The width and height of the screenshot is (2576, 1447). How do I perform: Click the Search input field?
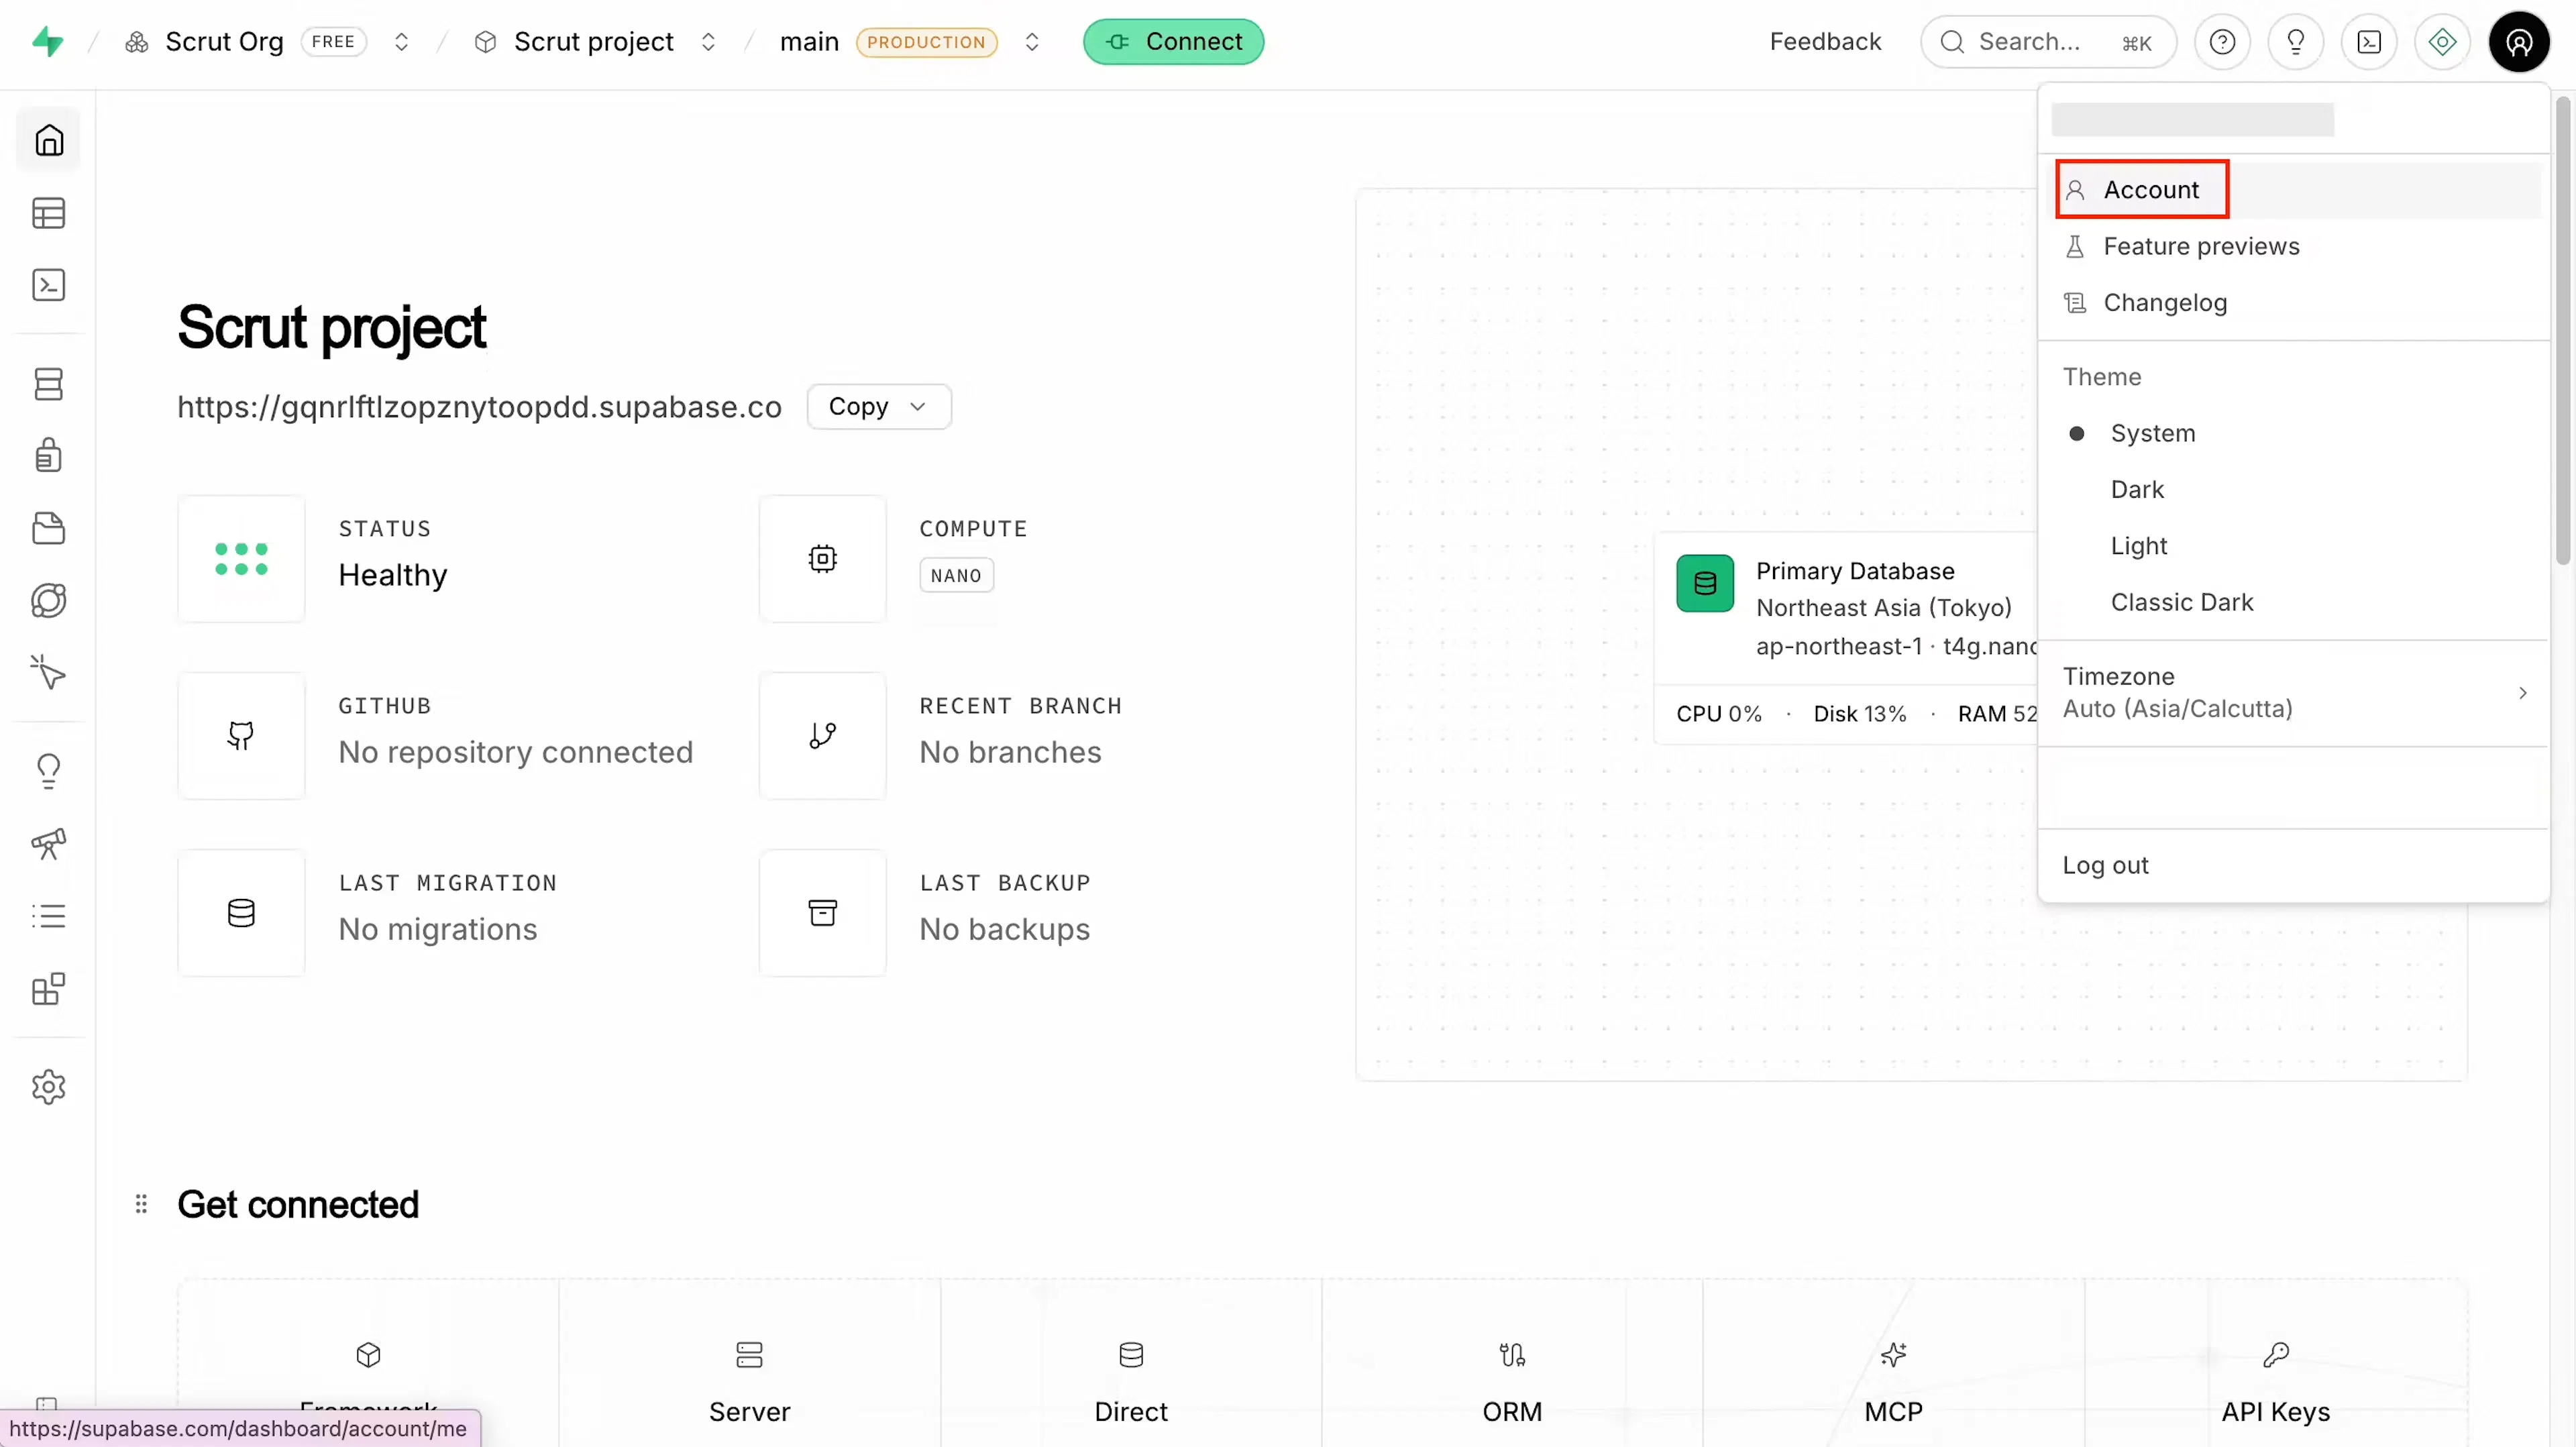[x=2047, y=42]
